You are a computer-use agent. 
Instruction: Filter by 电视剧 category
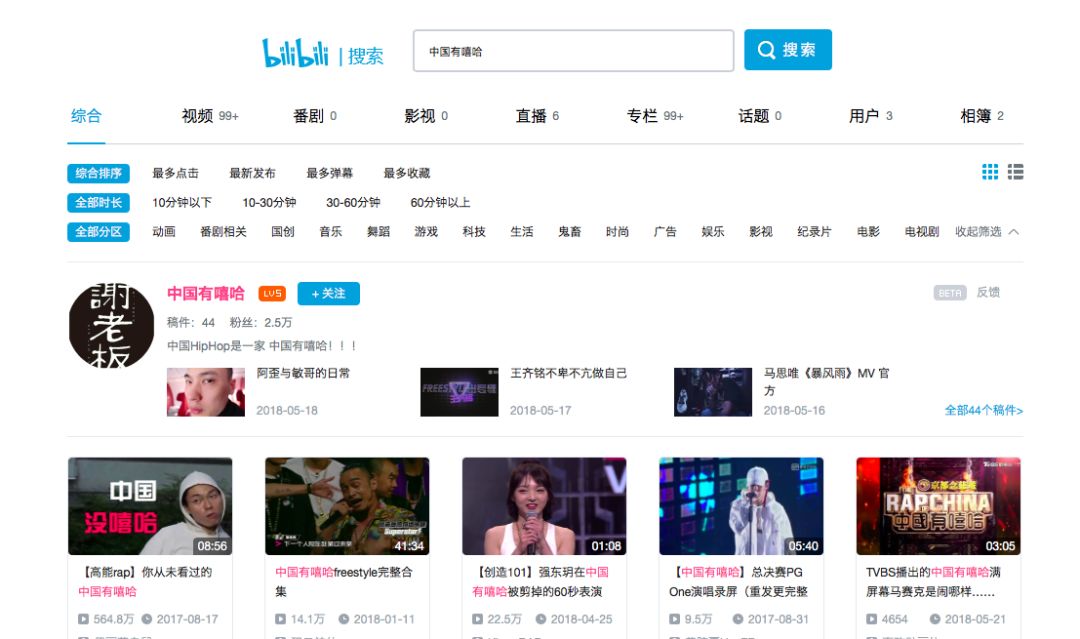pos(922,231)
